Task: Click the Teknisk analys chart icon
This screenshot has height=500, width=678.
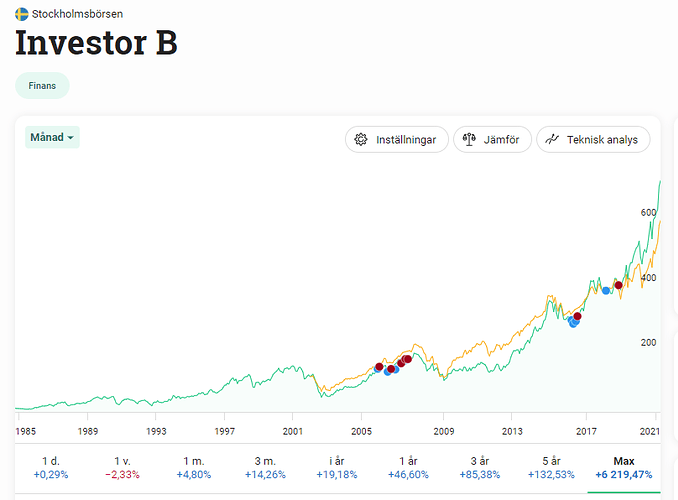Action: coord(551,140)
